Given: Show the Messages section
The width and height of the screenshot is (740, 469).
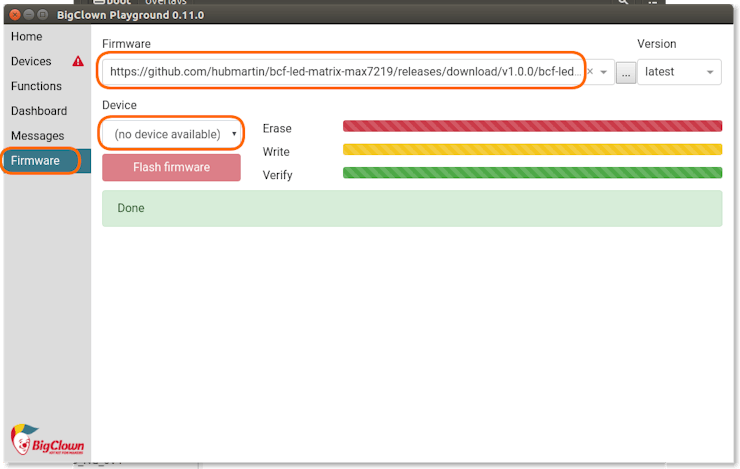Looking at the screenshot, I should point(38,136).
